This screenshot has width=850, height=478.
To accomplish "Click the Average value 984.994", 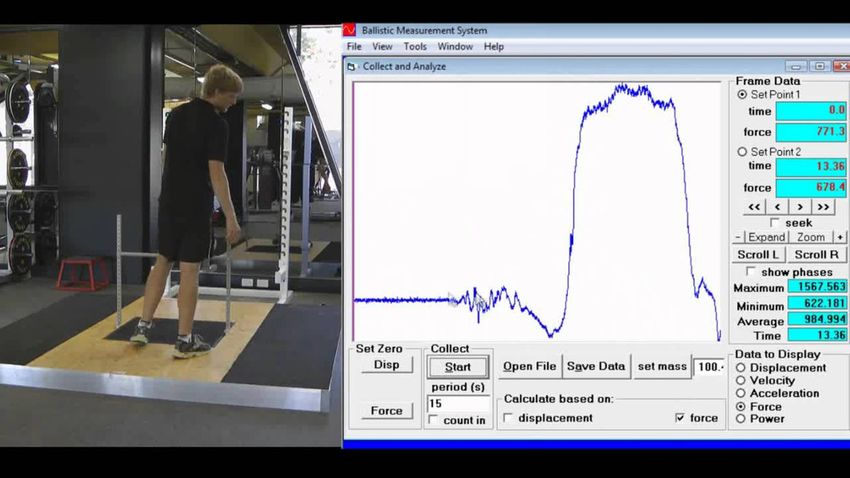I will click(x=817, y=319).
